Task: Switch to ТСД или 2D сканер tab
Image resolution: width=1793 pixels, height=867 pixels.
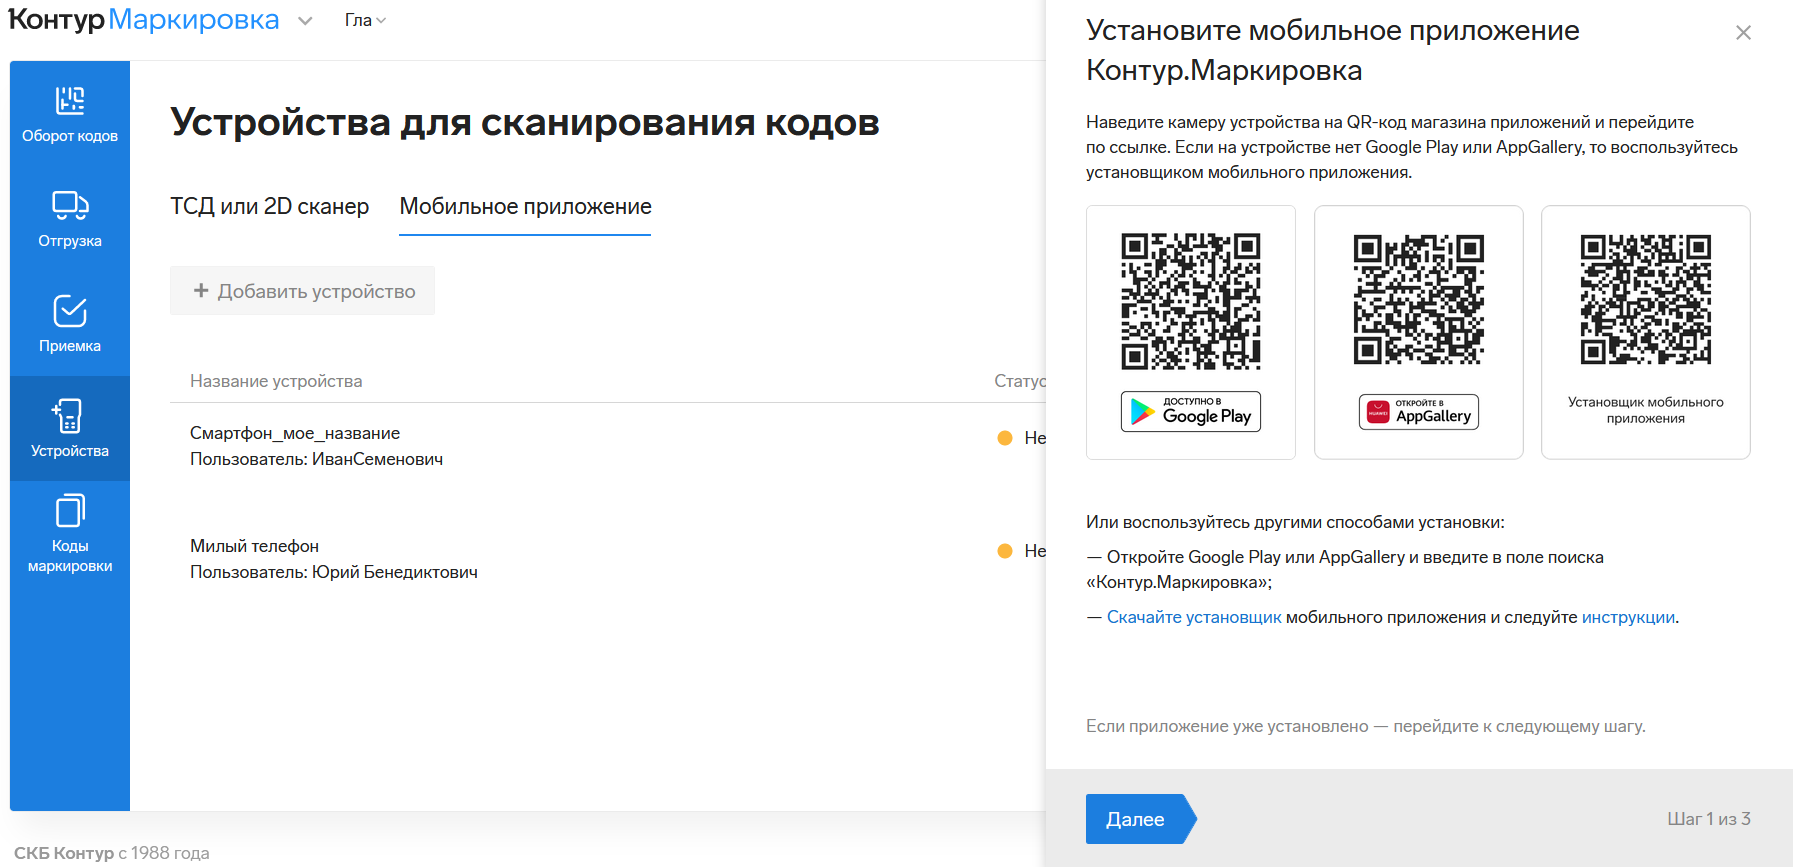Action: coord(269,206)
